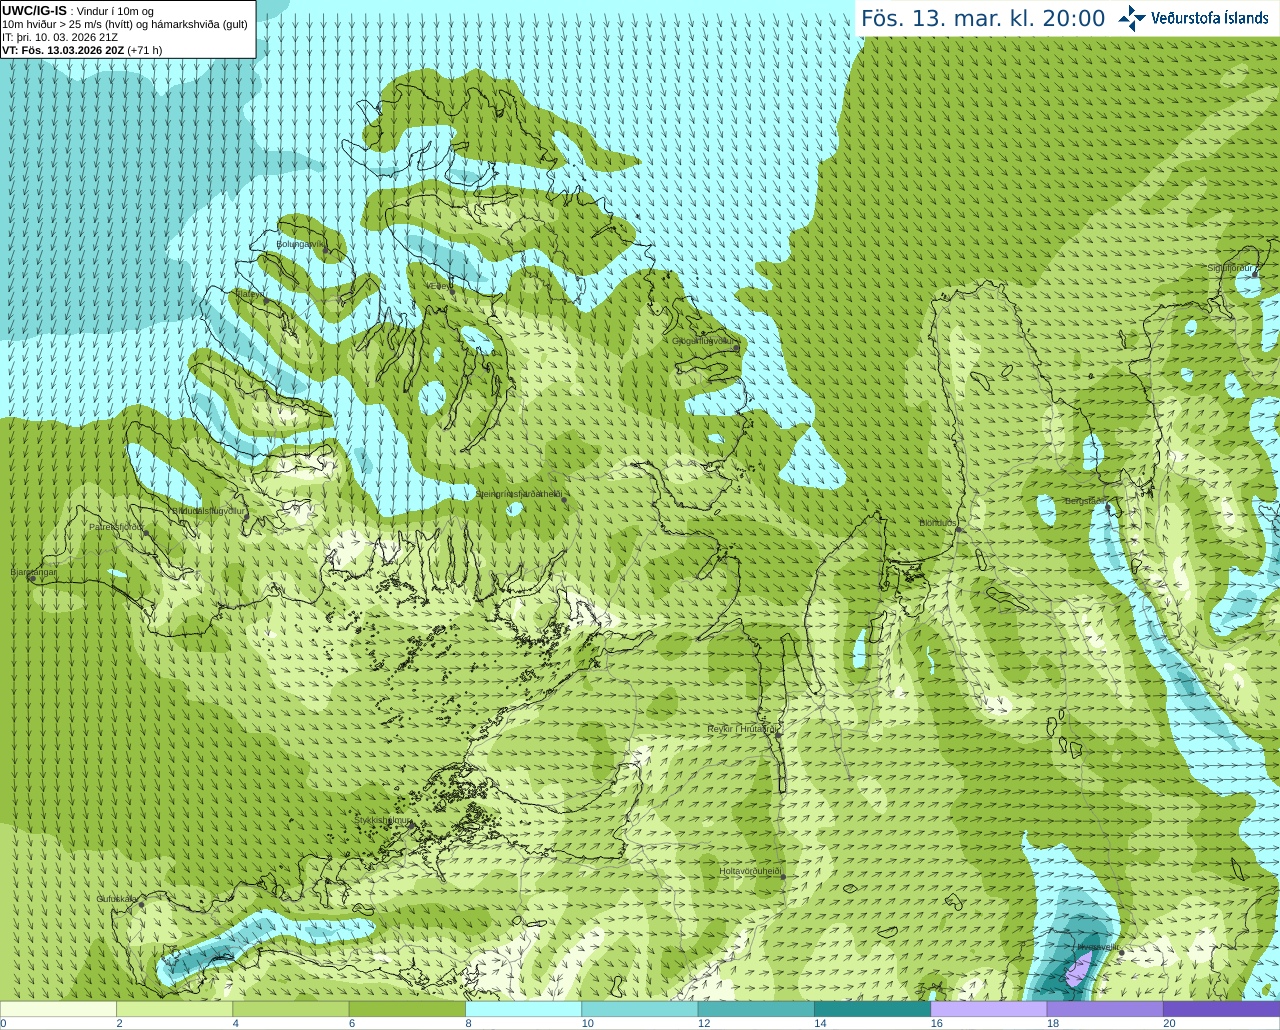The image size is (1280, 1030).
Task: Click the Siglufjörður station label
Action: pos(1231,268)
